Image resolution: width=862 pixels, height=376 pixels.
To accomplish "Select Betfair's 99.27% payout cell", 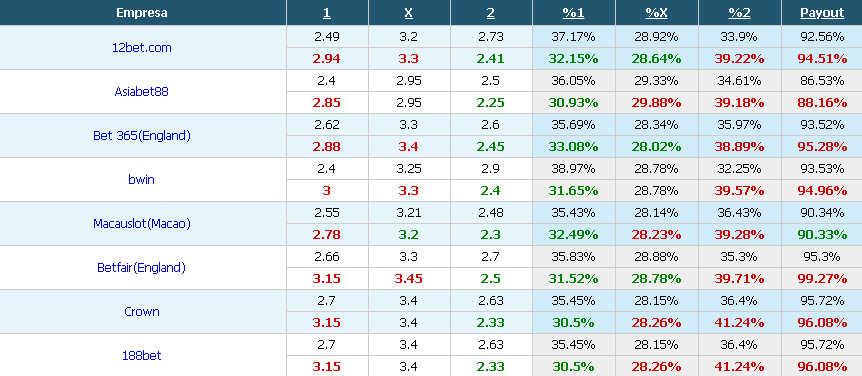I will click(x=822, y=279).
